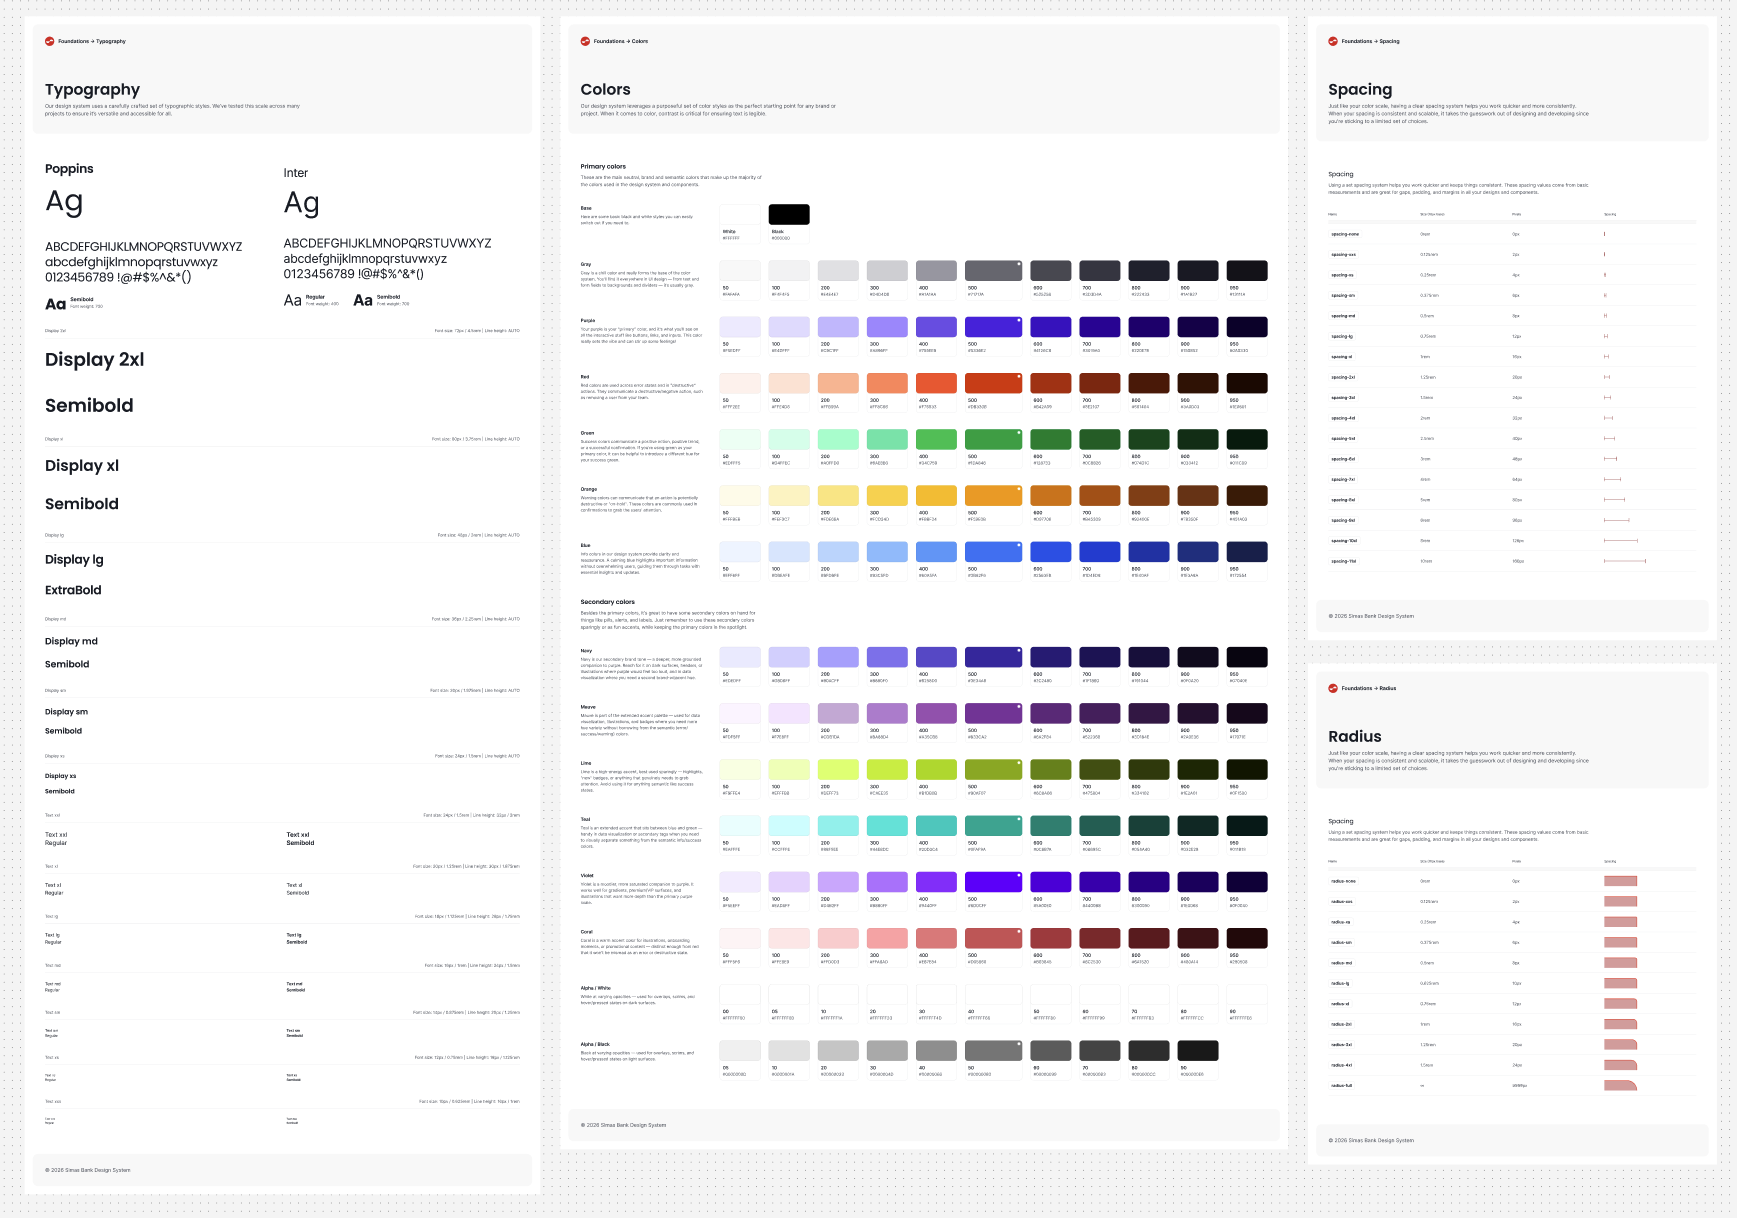The image size is (1737, 1218).
Task: Click the 'Secondary colors' section heading
Action: point(608,602)
